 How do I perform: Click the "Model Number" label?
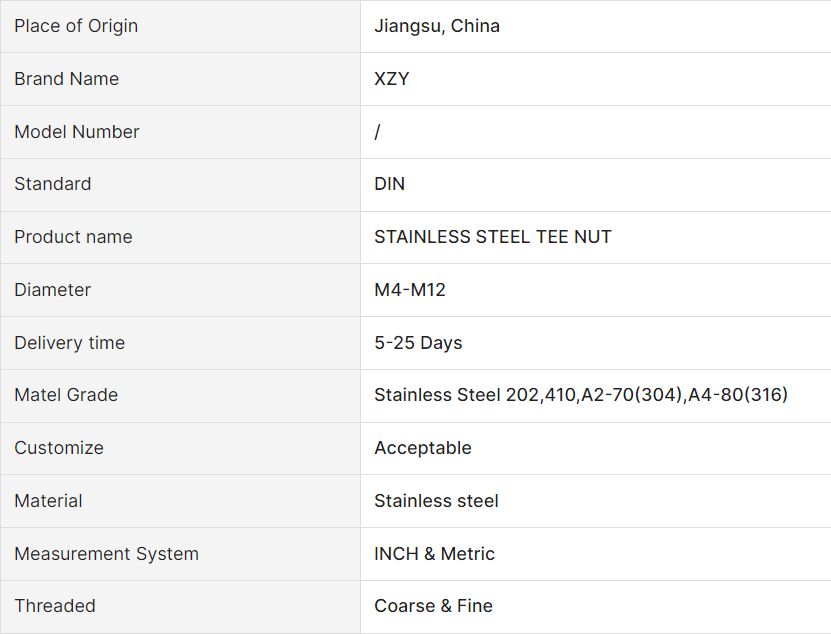(x=77, y=132)
